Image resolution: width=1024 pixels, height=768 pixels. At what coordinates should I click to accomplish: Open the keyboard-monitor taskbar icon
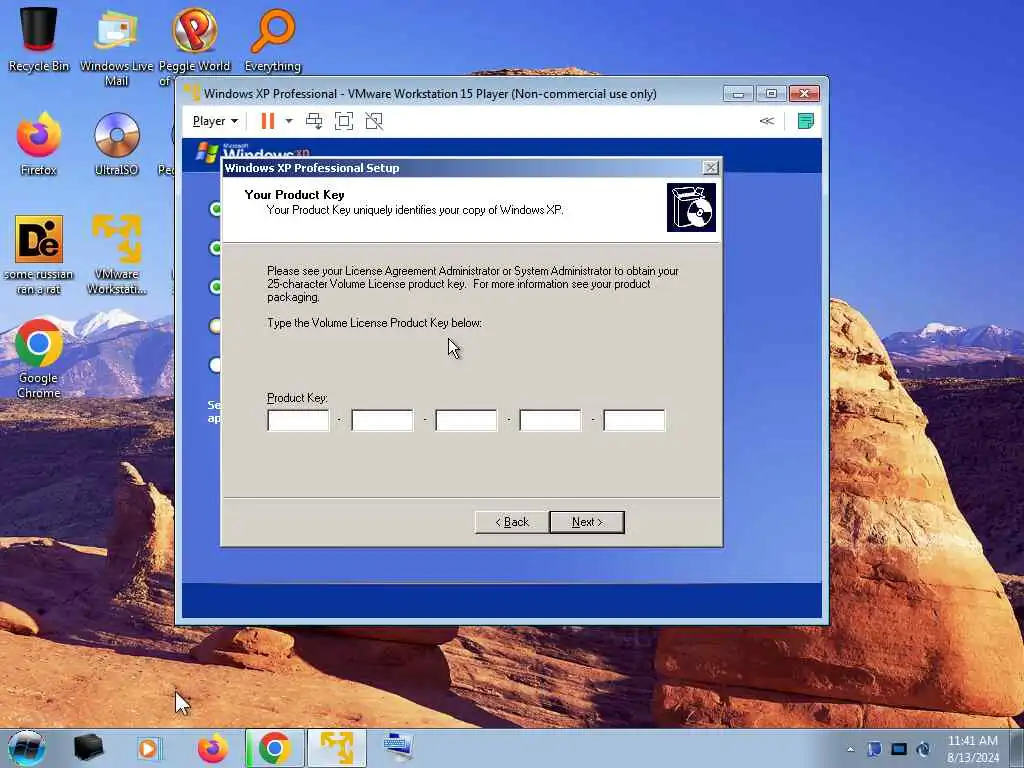click(x=398, y=748)
